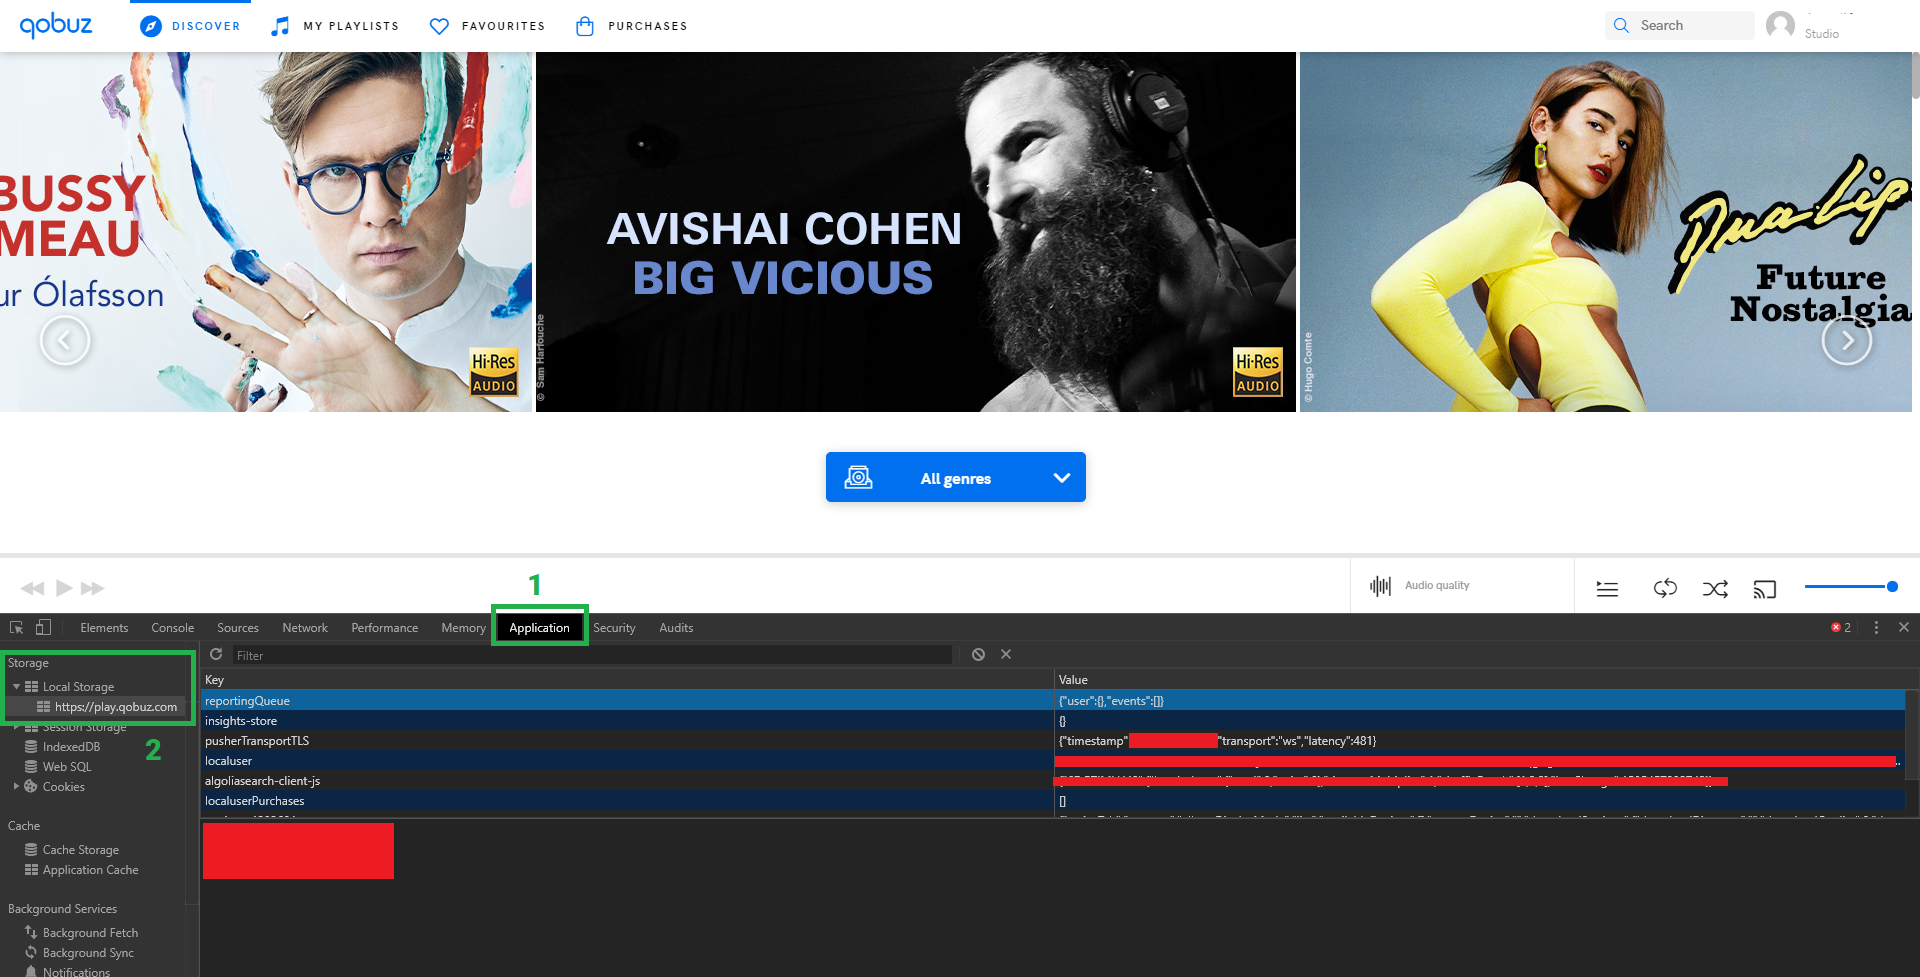Viewport: 1920px width, 977px height.
Task: Open the All genres dropdown
Action: pos(955,477)
